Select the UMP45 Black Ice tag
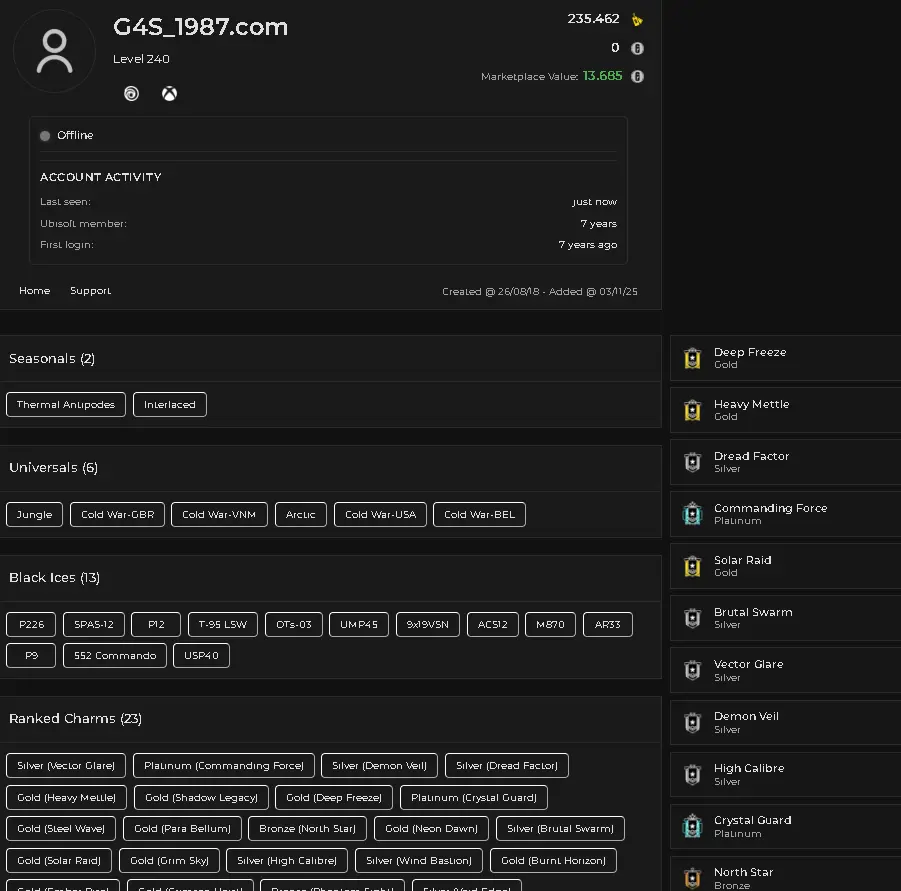 358,625
